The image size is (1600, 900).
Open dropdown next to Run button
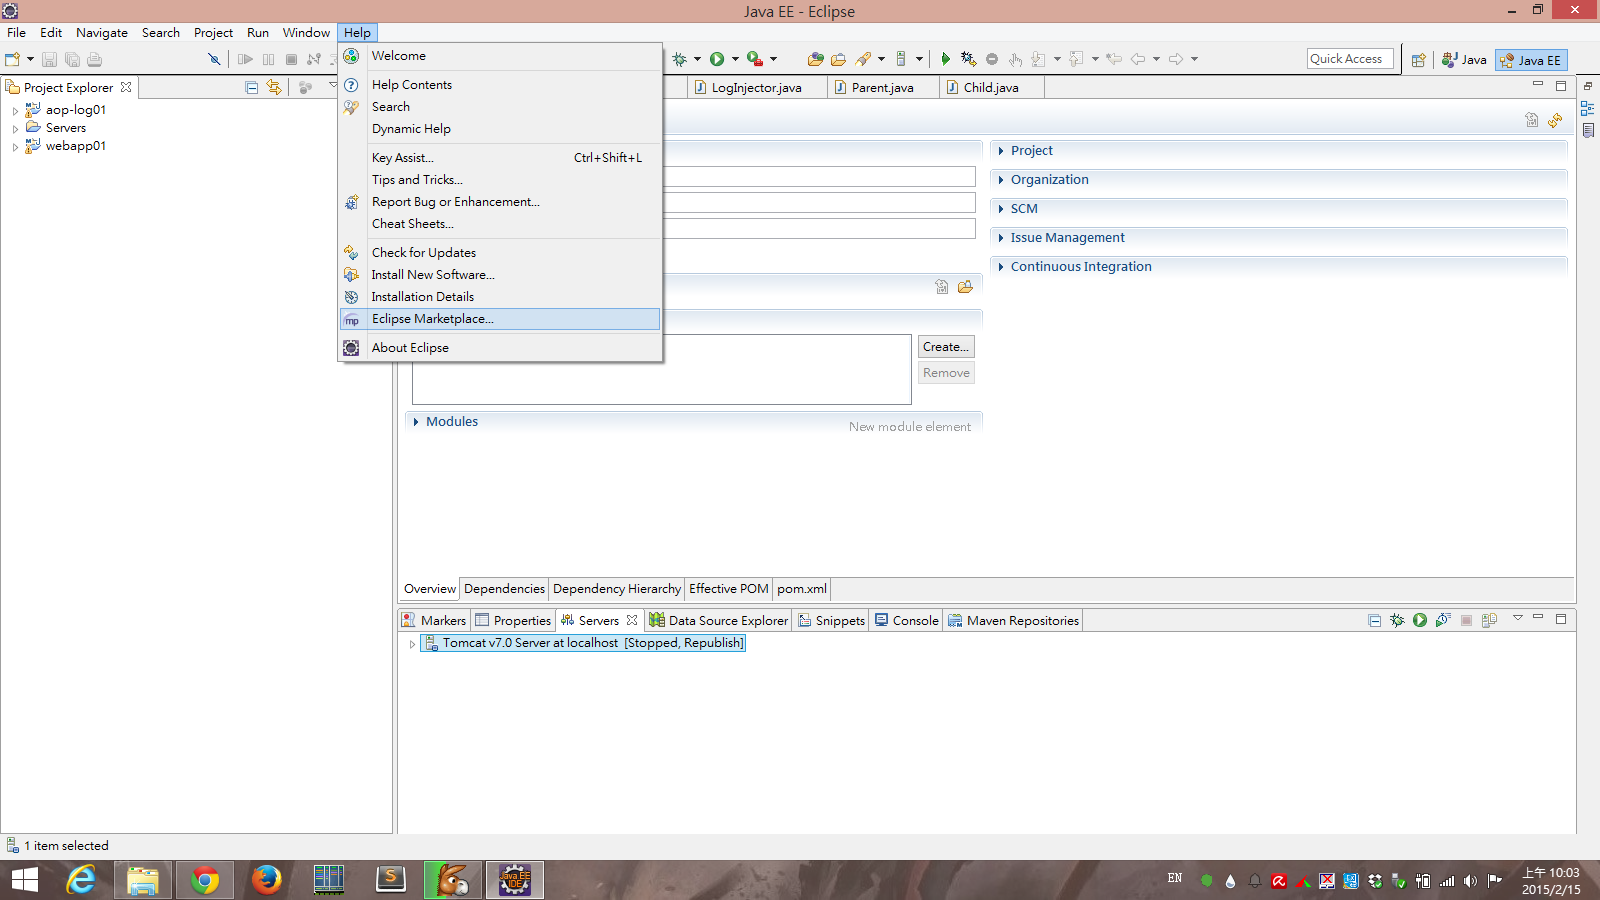pos(735,59)
